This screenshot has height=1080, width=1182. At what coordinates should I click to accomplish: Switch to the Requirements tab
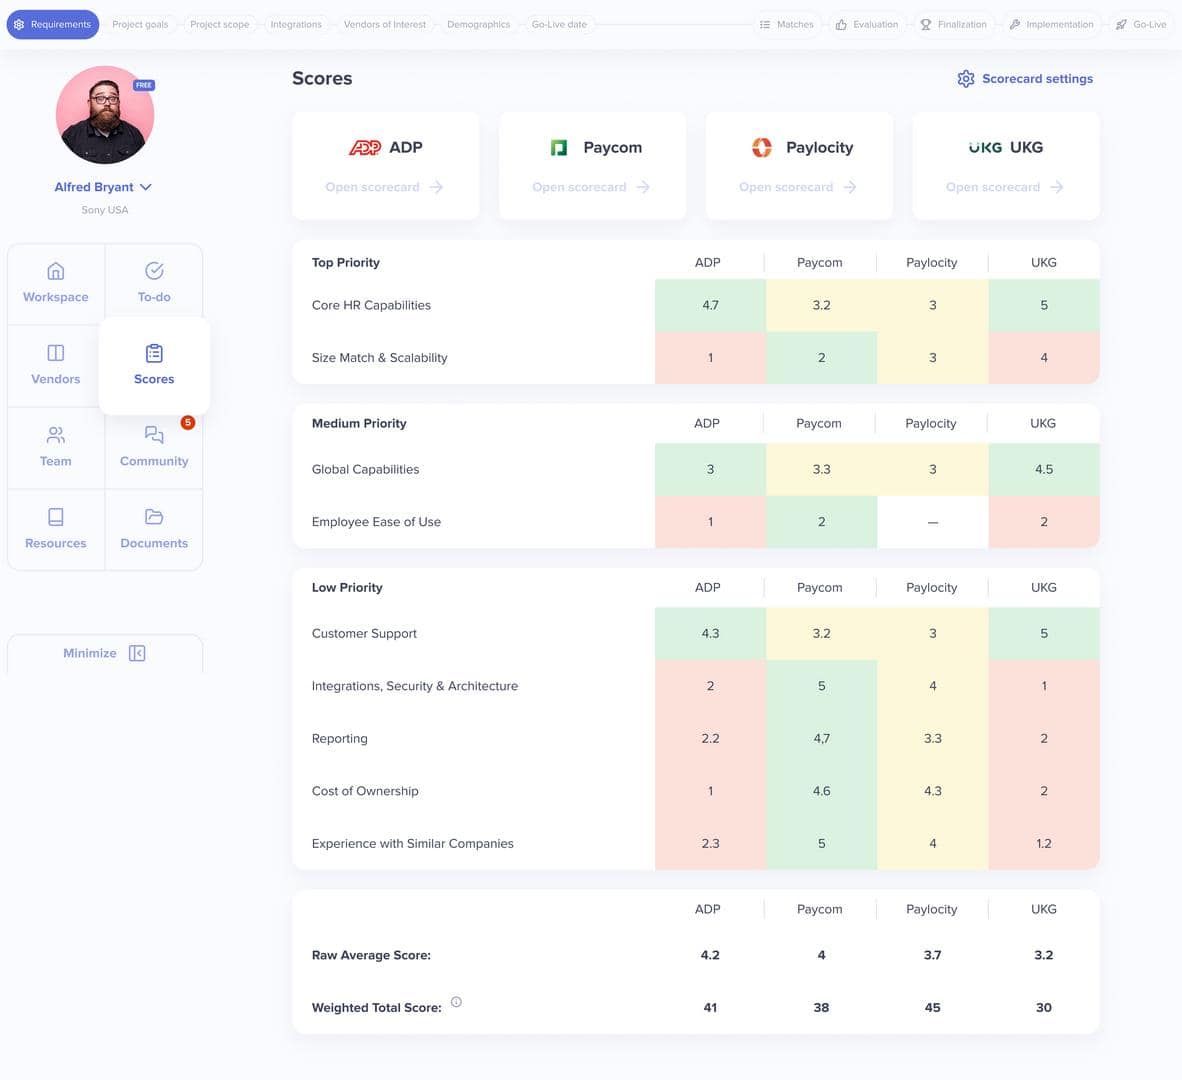(x=52, y=23)
